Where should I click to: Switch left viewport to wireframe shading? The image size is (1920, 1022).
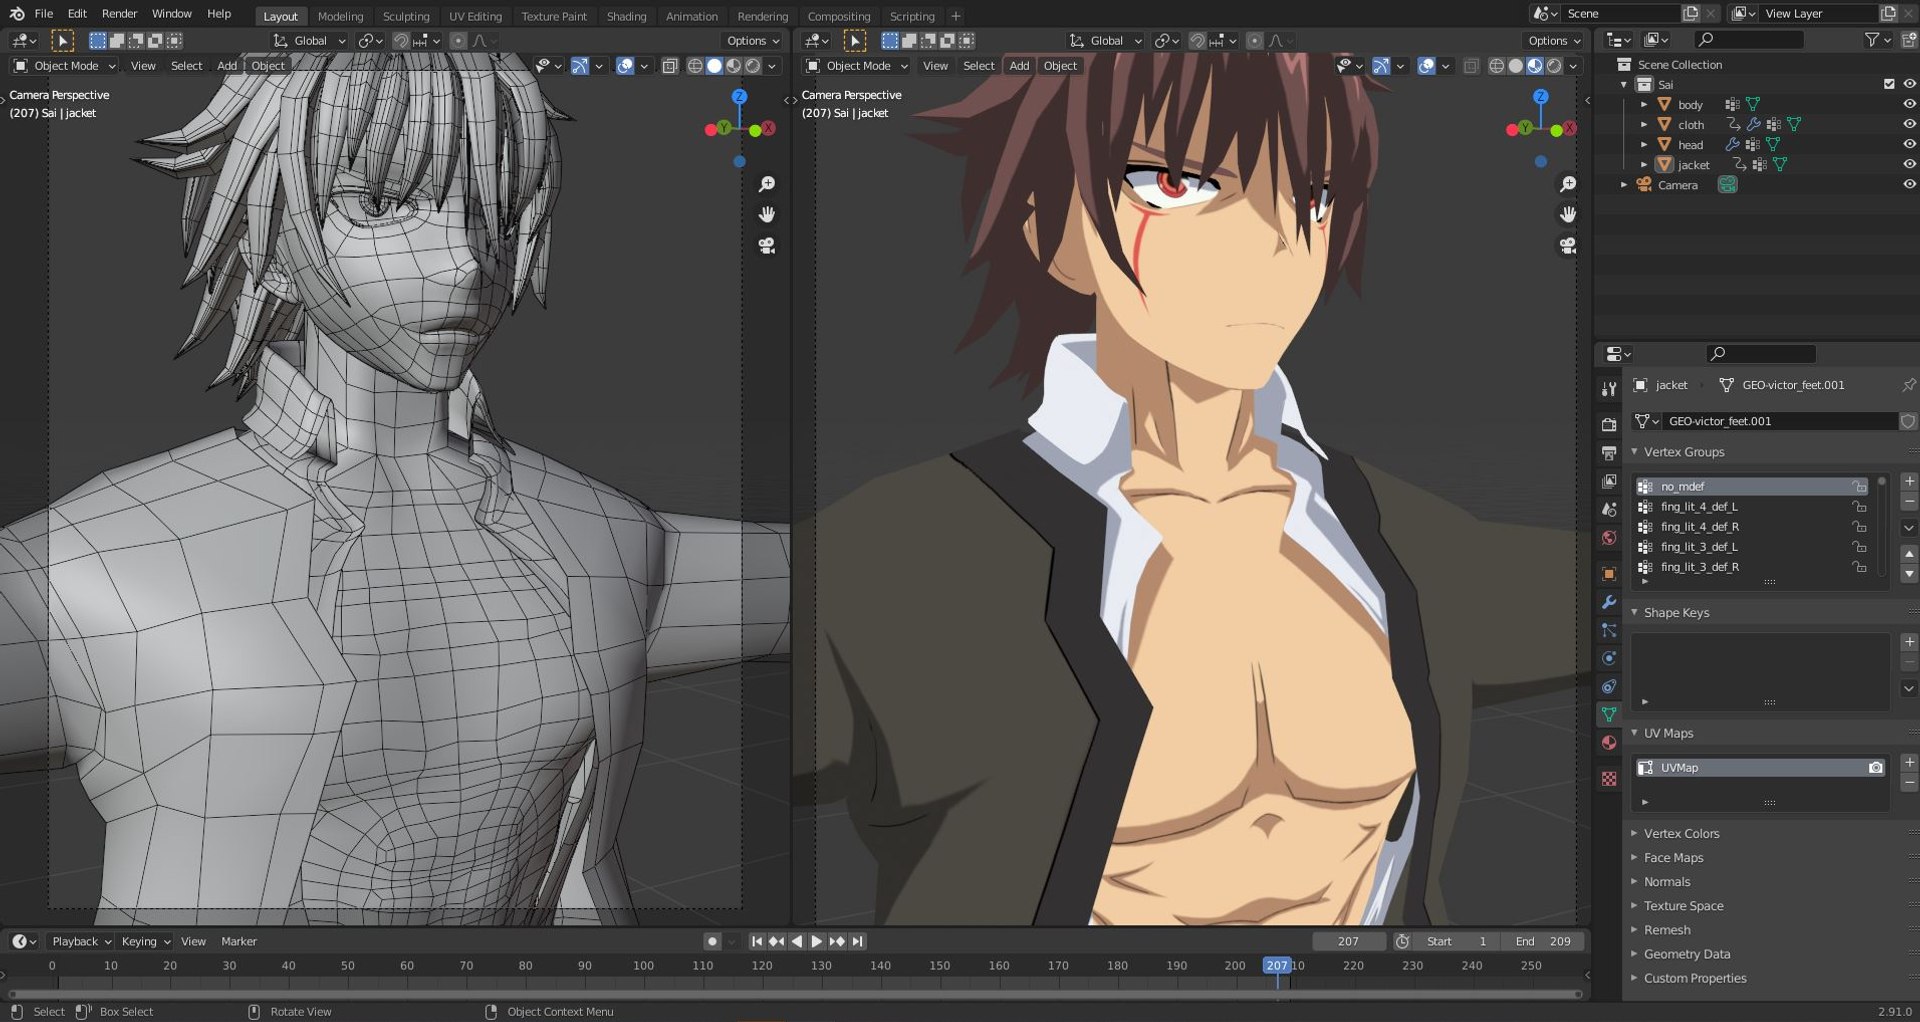(695, 66)
